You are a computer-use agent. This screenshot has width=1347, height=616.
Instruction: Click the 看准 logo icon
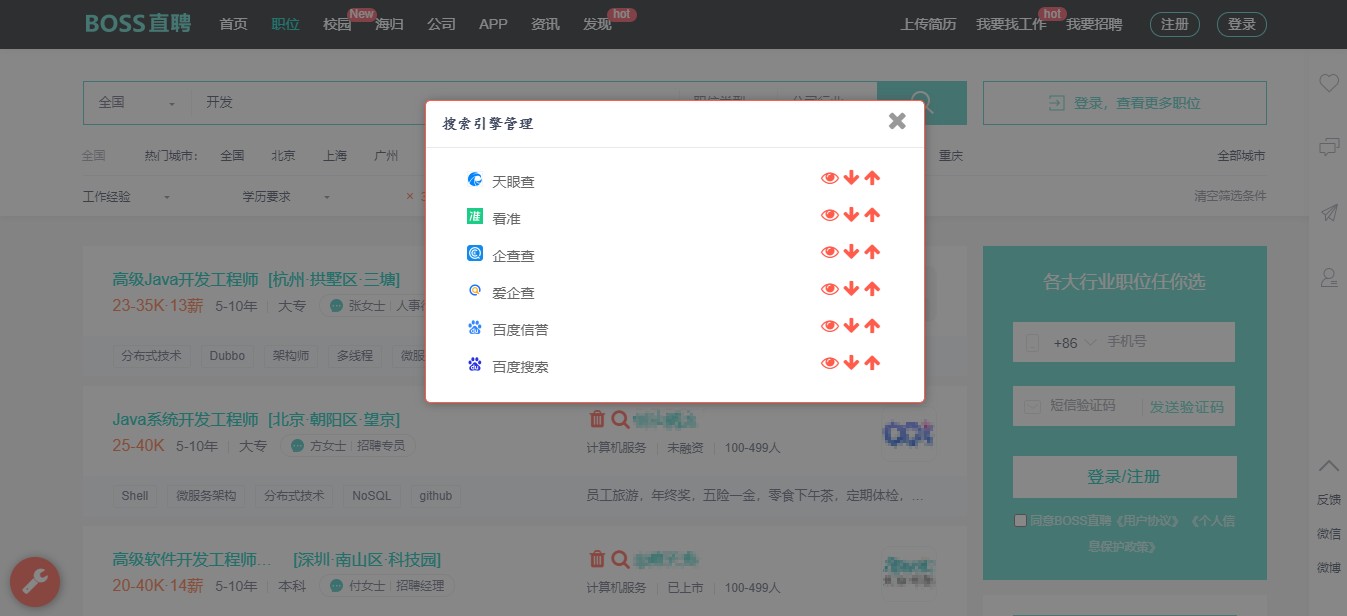[x=475, y=216]
